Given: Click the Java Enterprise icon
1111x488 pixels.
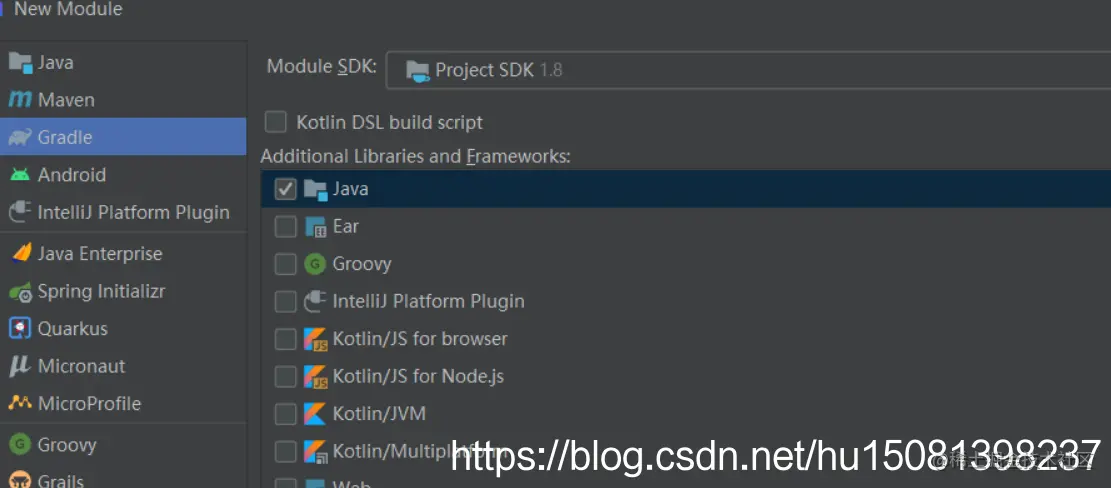Looking at the screenshot, I should 21,253.
